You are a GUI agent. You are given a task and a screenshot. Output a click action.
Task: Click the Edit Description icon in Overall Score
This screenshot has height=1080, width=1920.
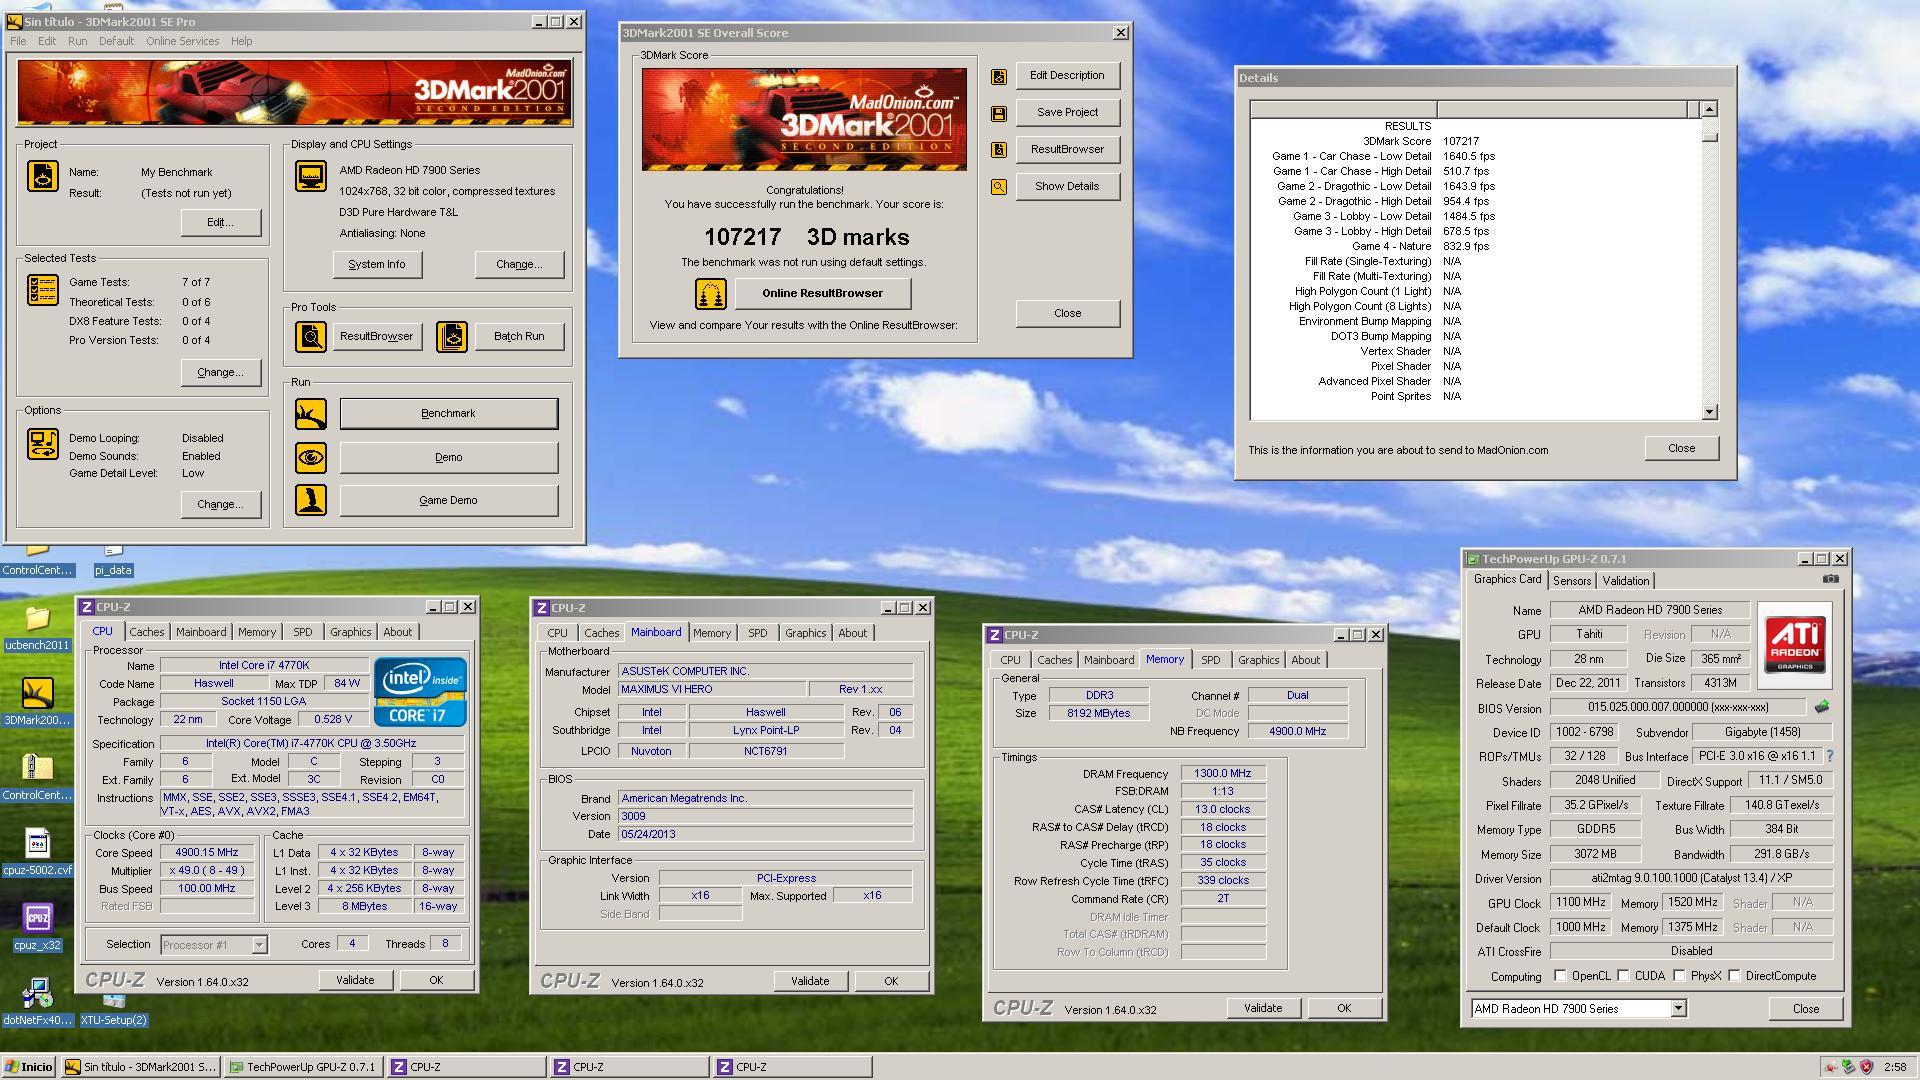click(x=998, y=76)
